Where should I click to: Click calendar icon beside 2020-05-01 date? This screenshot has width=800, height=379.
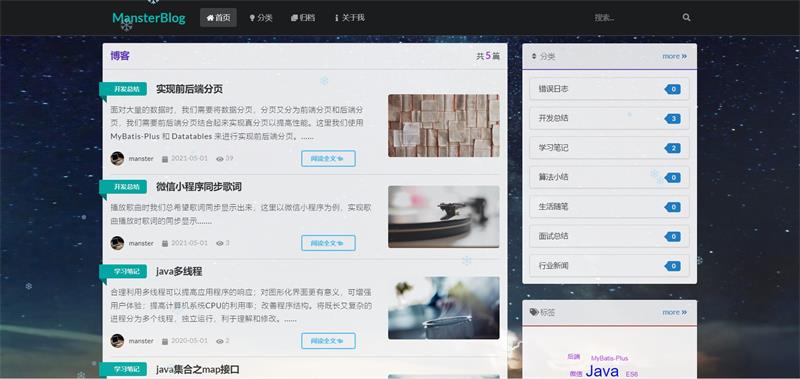tap(165, 341)
